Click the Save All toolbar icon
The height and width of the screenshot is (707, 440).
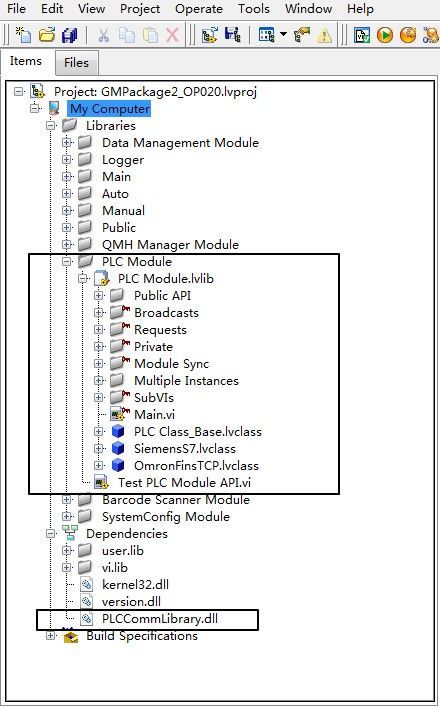70,35
